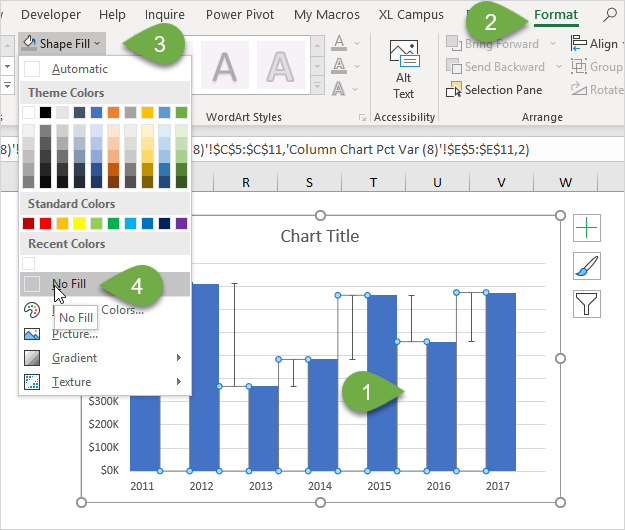This screenshot has height=530, width=625.
Task: Click the Rotate objects button
Action: point(597,90)
